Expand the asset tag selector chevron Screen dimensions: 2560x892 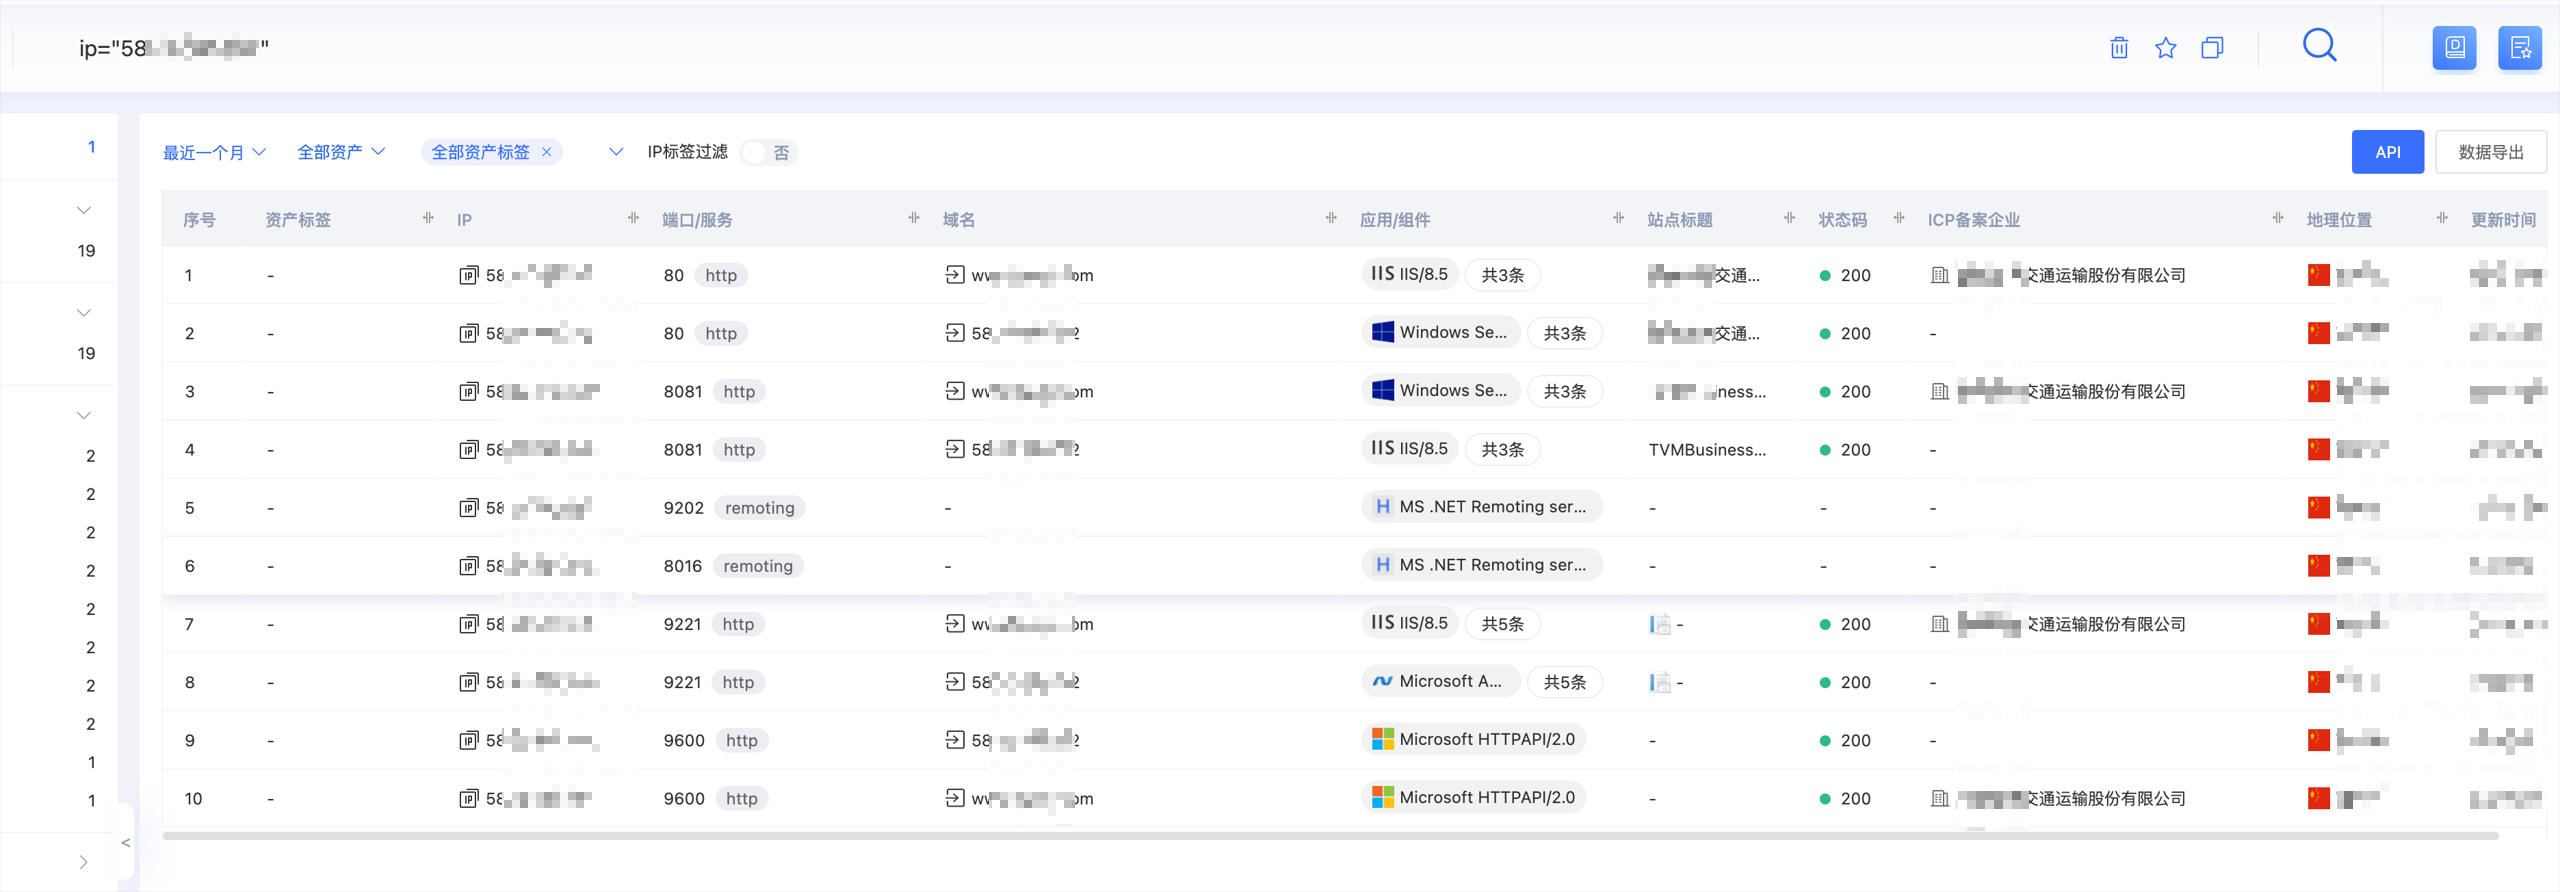click(x=616, y=152)
